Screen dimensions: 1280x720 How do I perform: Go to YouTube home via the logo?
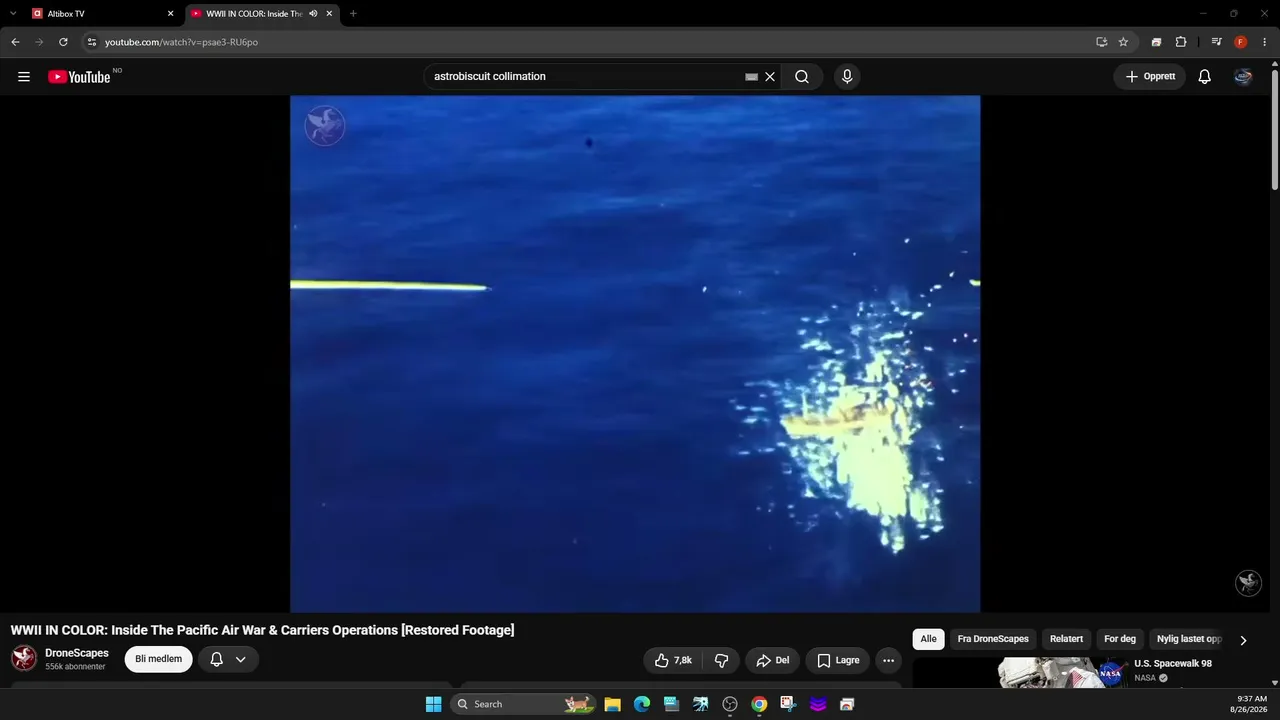coord(79,77)
